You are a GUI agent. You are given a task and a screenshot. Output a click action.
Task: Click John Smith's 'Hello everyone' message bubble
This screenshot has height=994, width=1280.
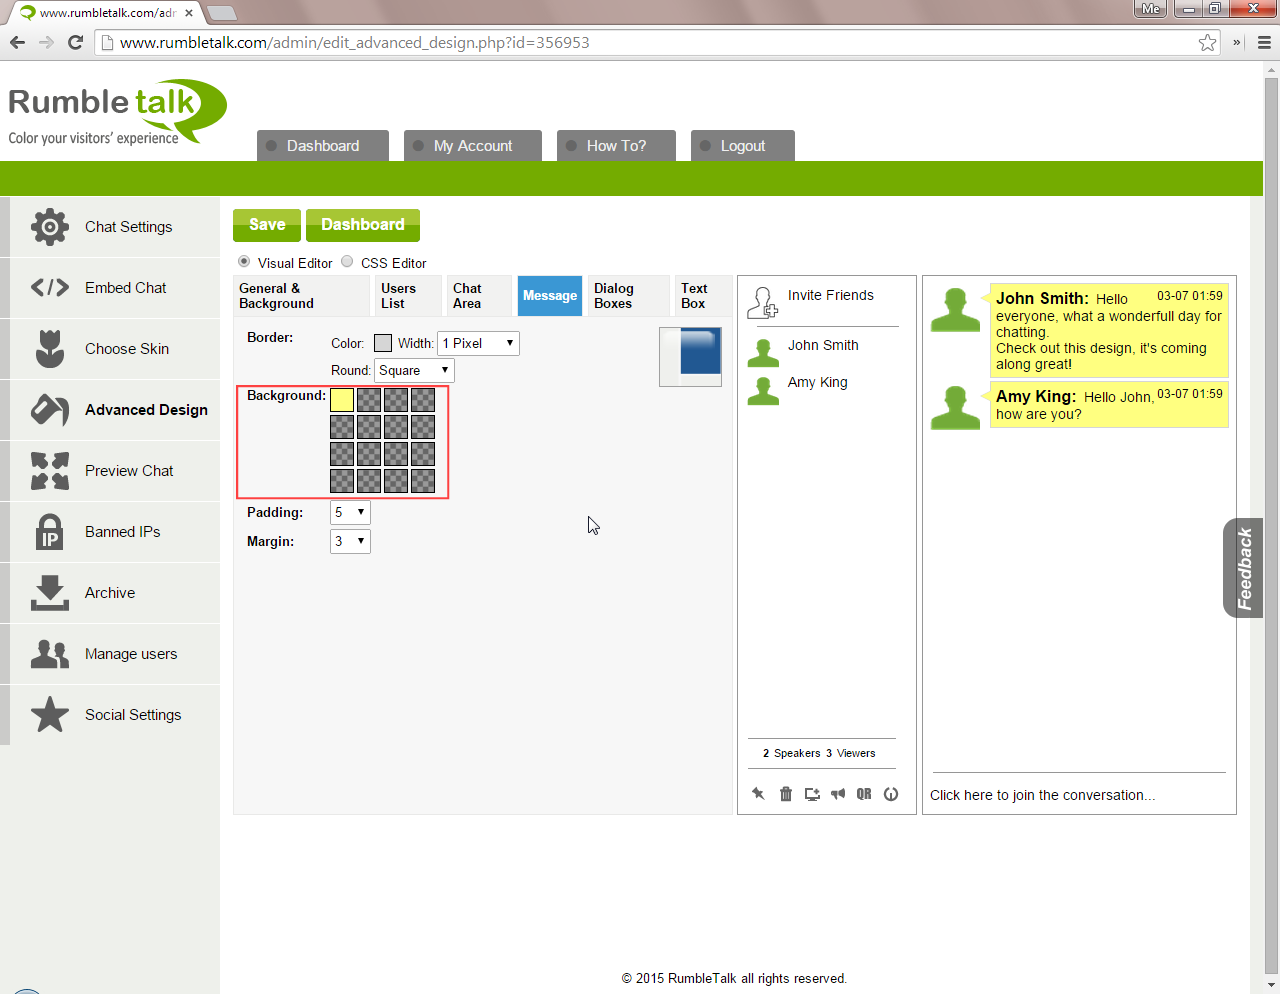click(x=1109, y=330)
